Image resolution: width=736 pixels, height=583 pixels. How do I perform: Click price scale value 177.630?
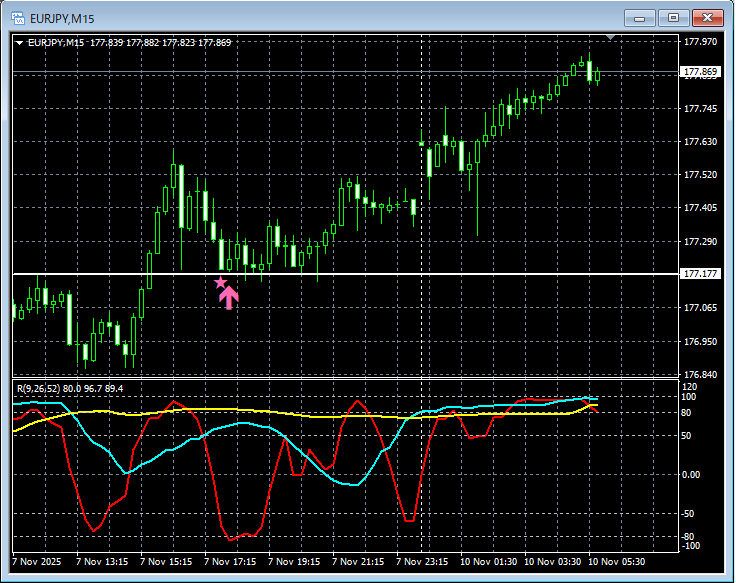coord(700,142)
